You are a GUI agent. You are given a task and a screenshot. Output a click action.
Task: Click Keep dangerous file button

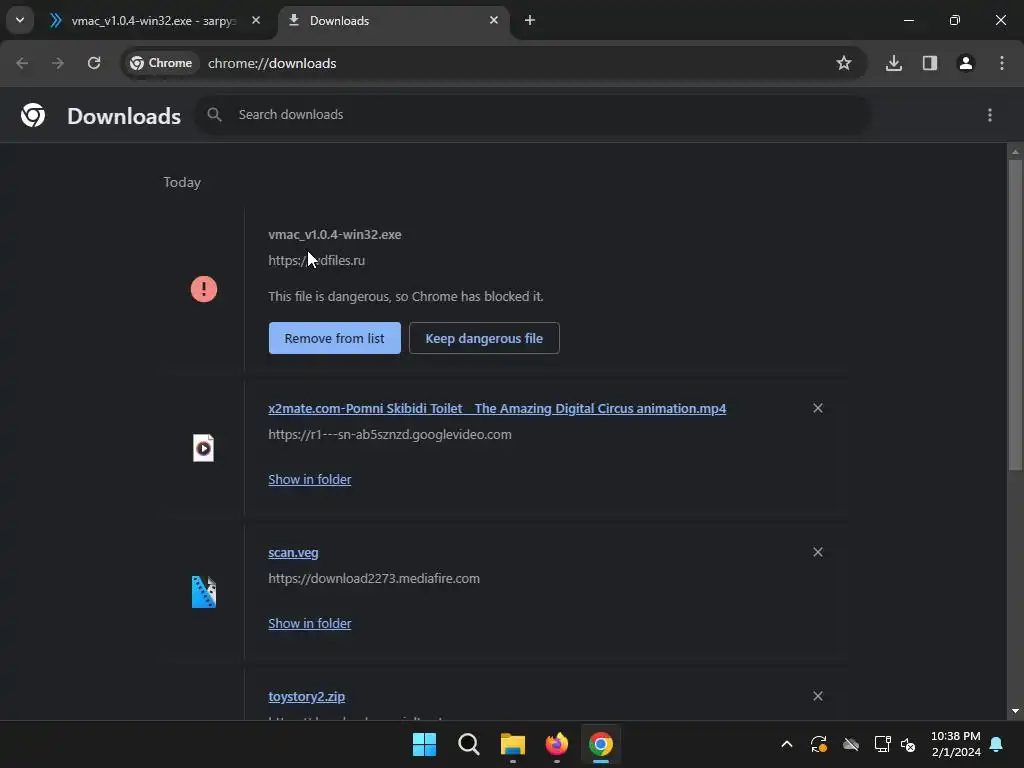click(x=484, y=338)
